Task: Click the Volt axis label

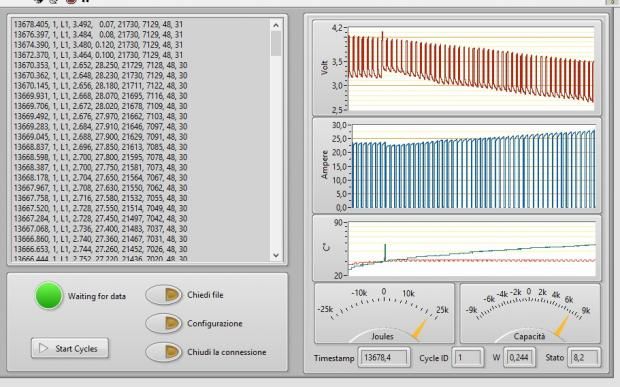Action: pyautogui.click(x=325, y=68)
